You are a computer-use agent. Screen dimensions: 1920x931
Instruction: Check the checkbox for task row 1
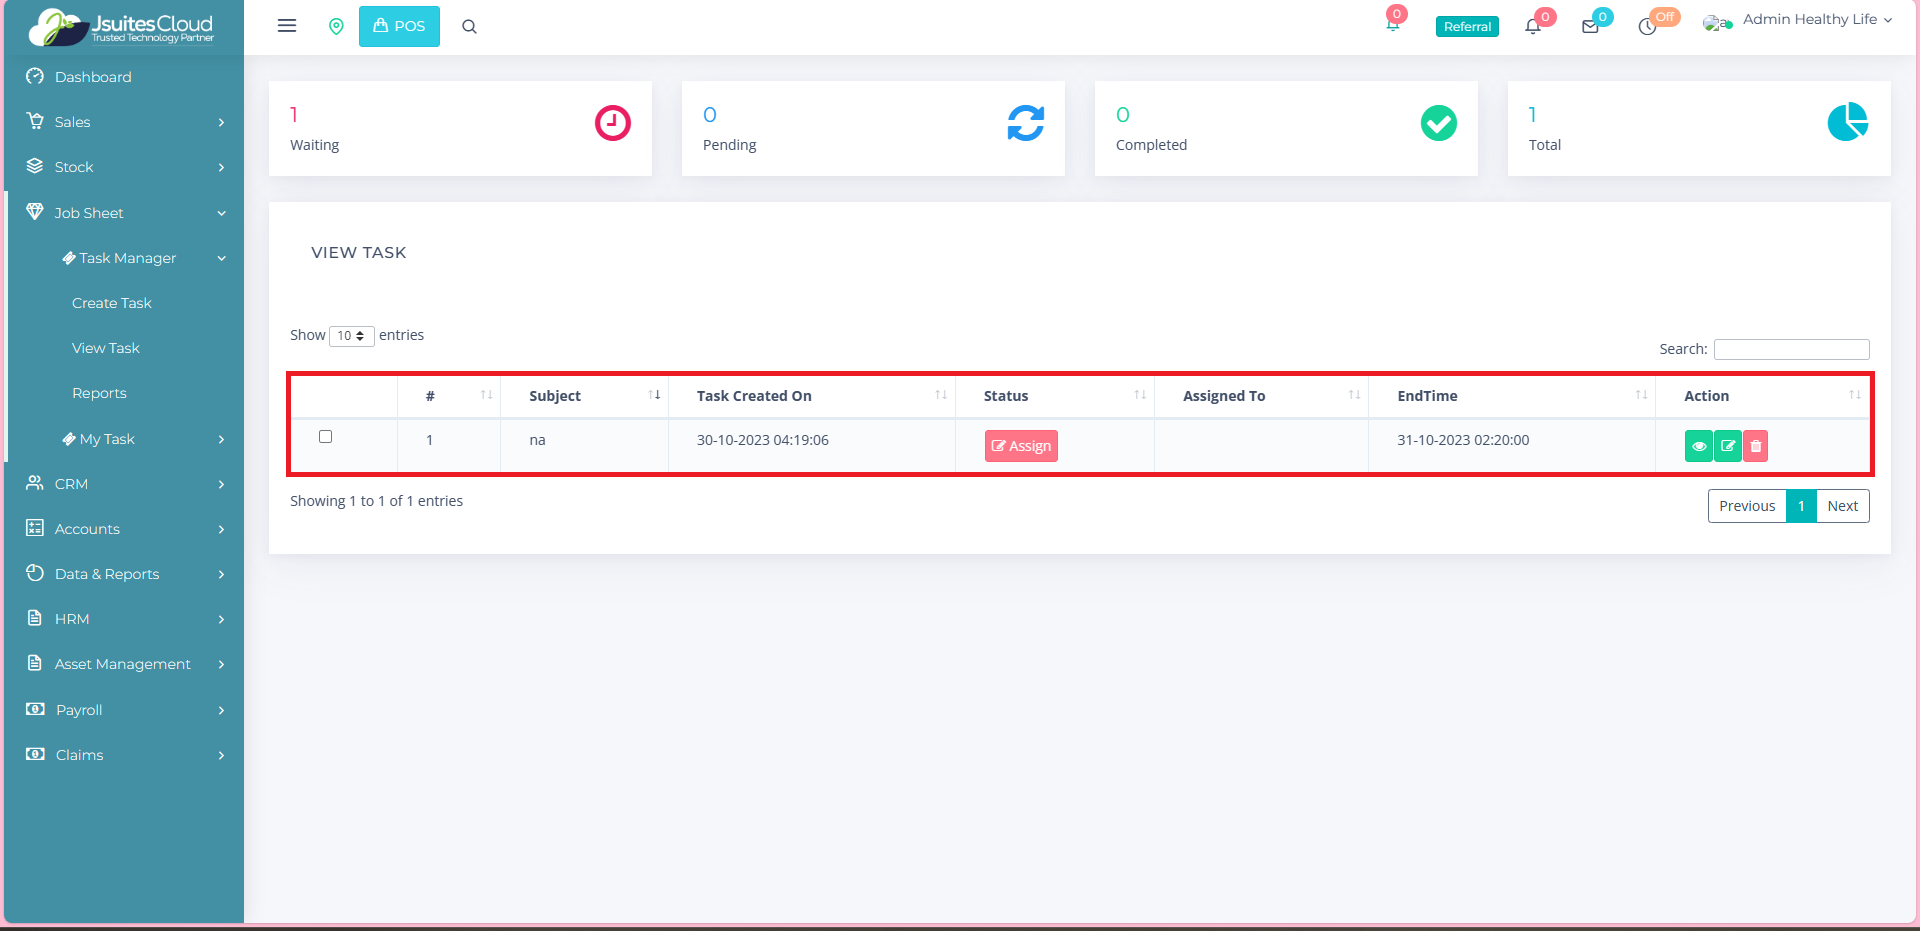tap(325, 437)
